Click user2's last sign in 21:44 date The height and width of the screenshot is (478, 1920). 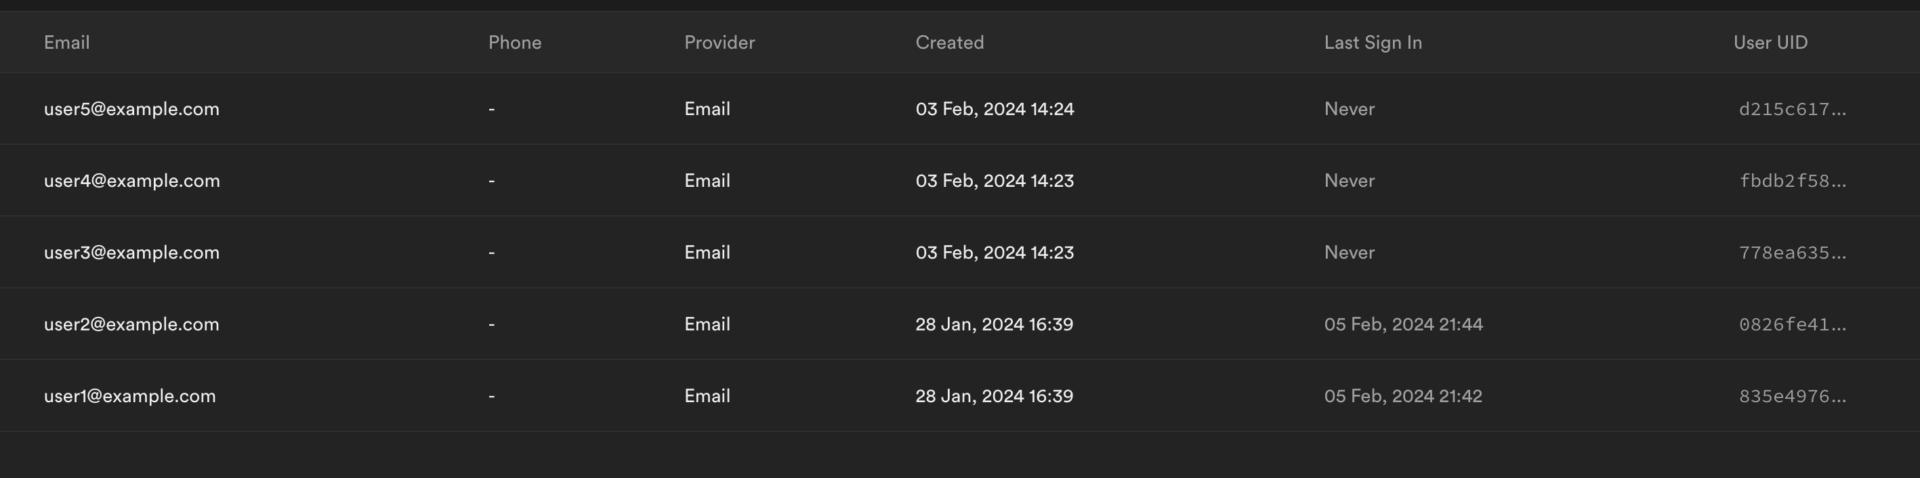point(1403,325)
